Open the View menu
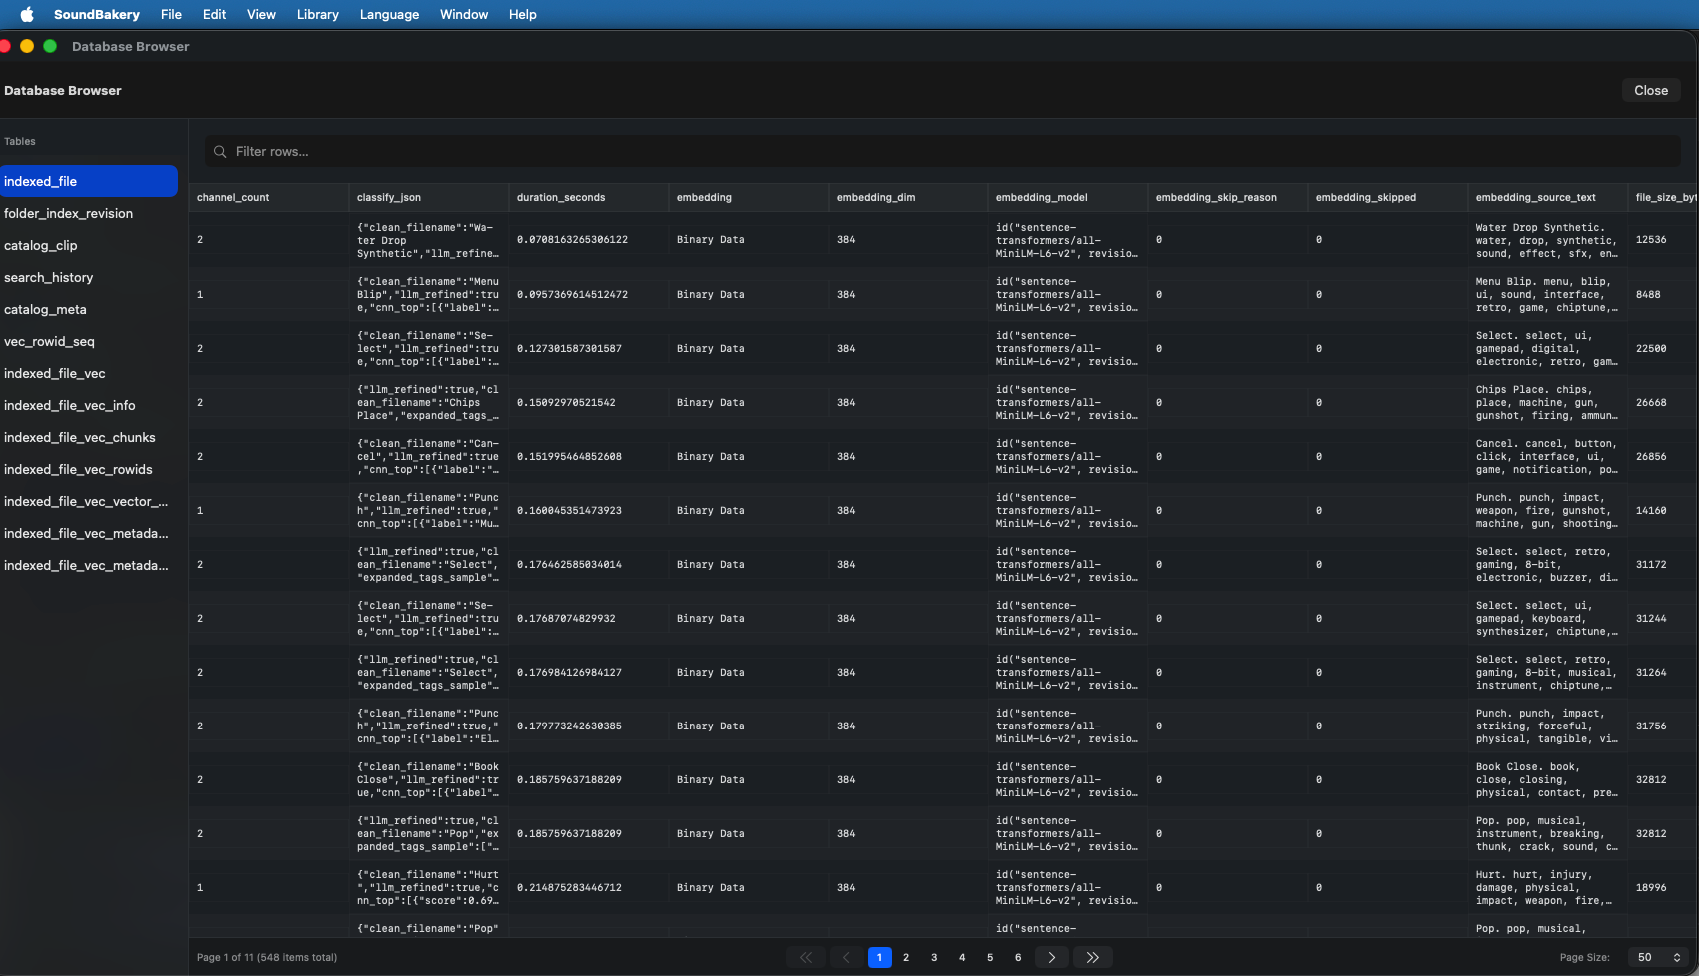The height and width of the screenshot is (976, 1699). [x=261, y=14]
